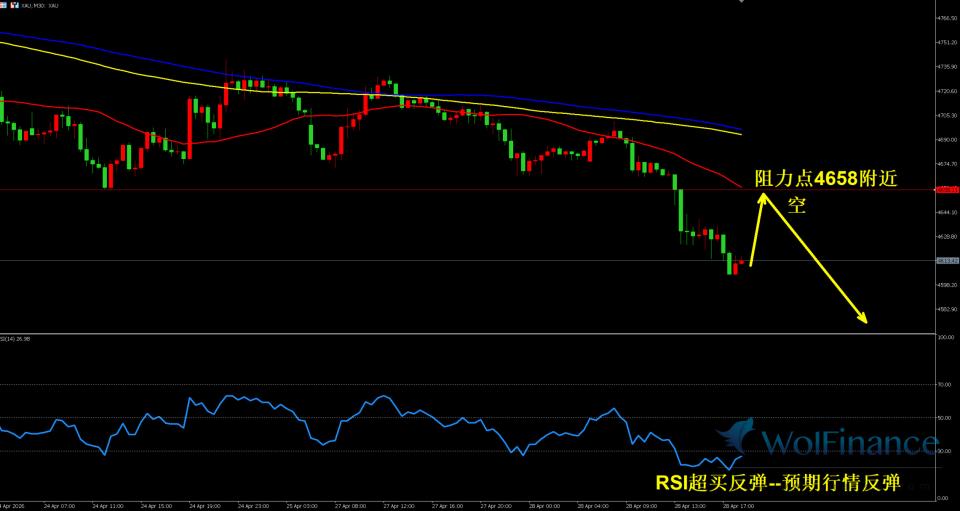Viewport: 960px width, 511px height.
Task: Select the yellow downward arrow's arrowhead
Action: [x=862, y=320]
